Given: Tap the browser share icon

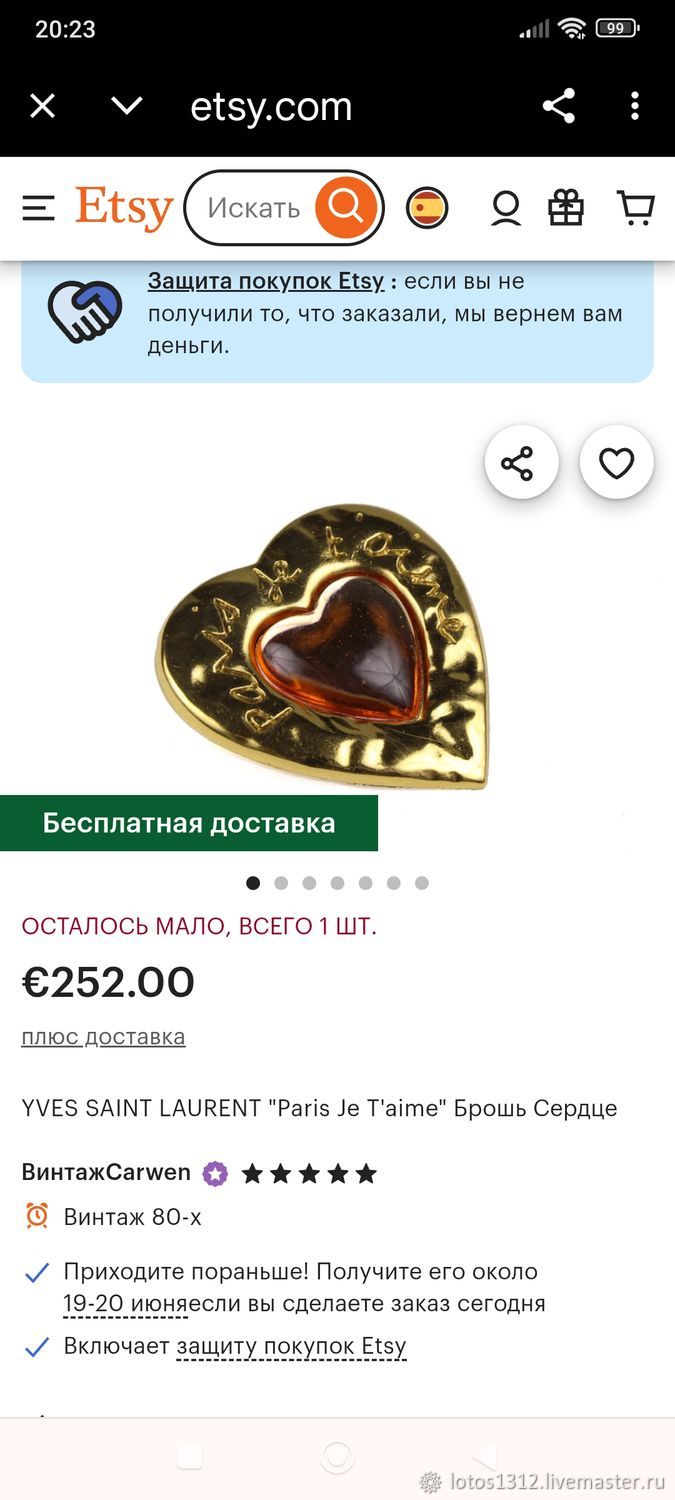Looking at the screenshot, I should pyautogui.click(x=559, y=106).
